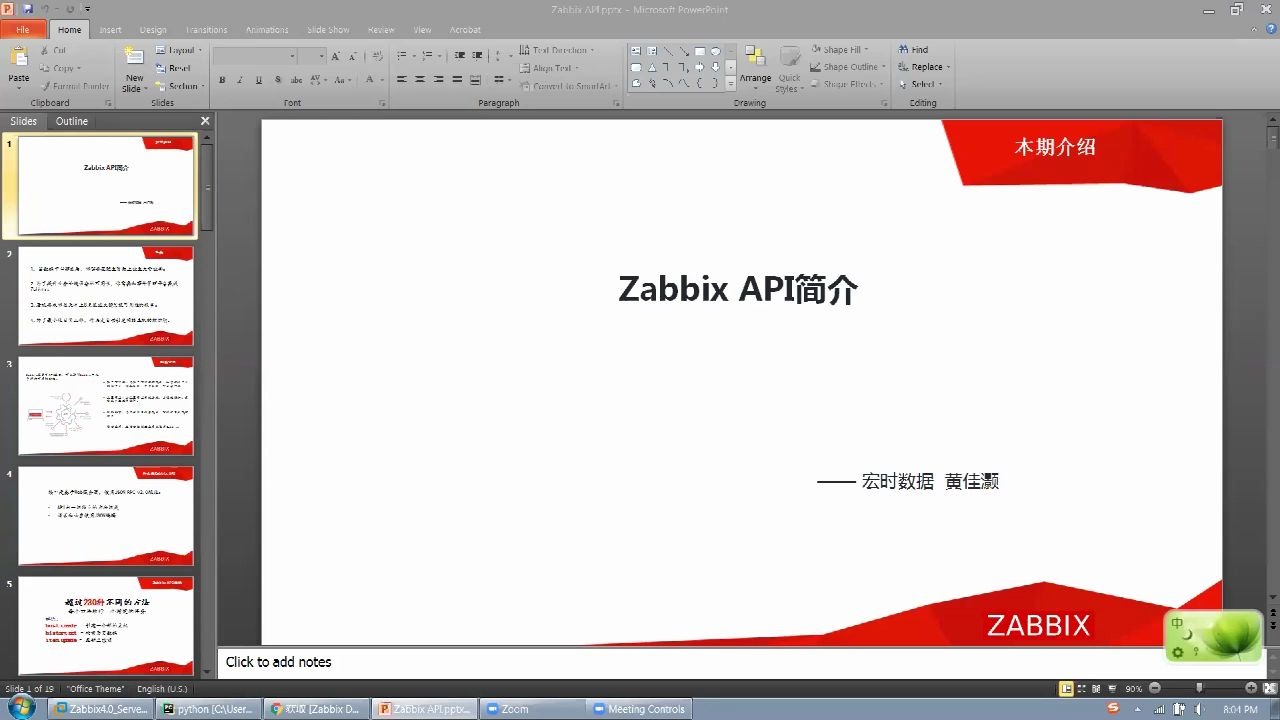Screen dimensions: 1280x720
Task: Click the notes area to add notes
Action: pyautogui.click(x=740, y=662)
